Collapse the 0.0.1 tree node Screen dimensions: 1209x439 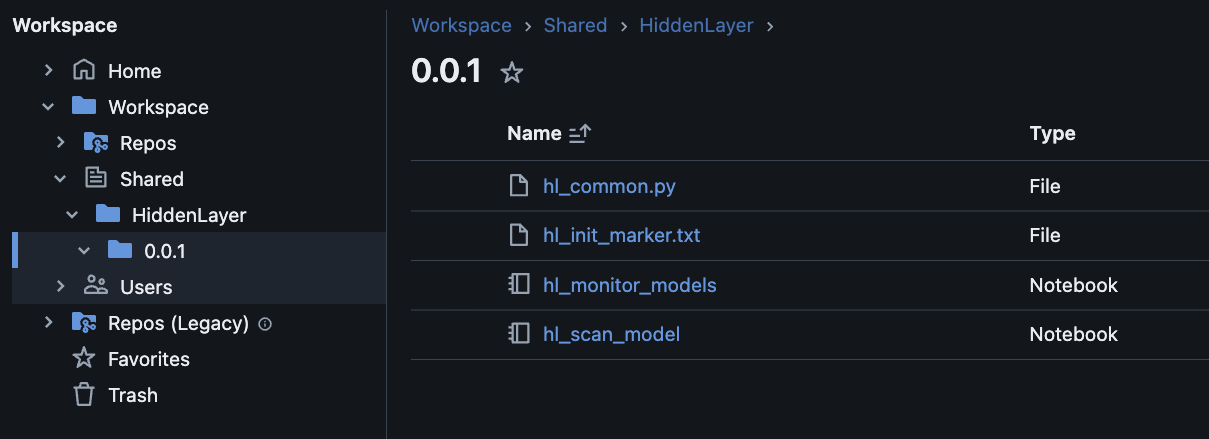pos(84,250)
